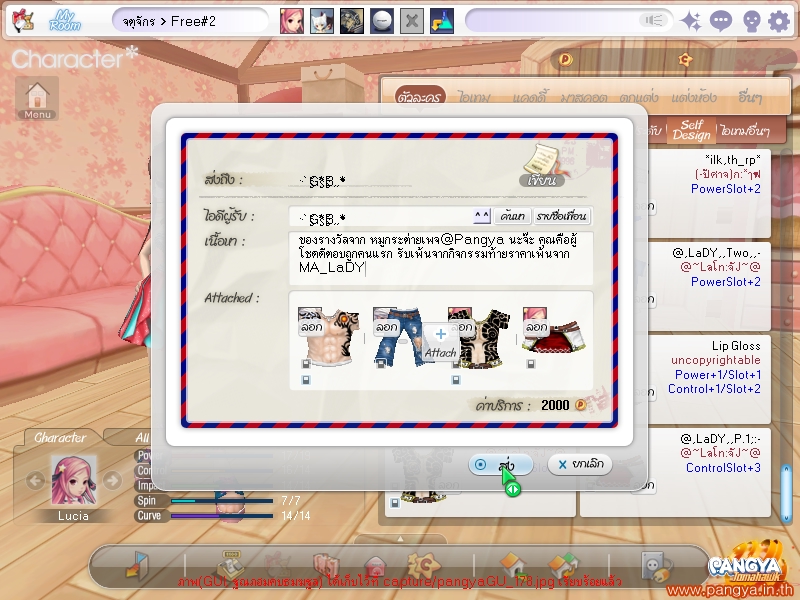Click the send mail button

click(500, 465)
